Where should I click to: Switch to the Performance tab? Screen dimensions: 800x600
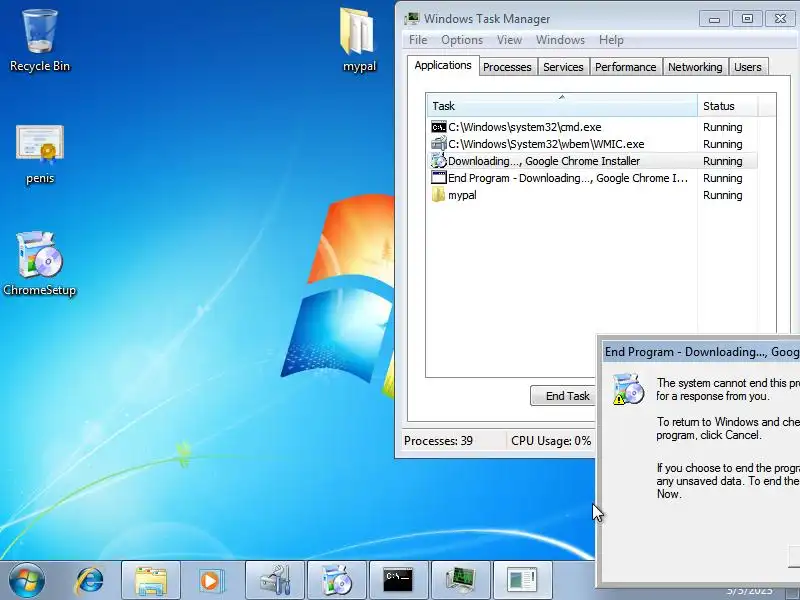tap(626, 67)
